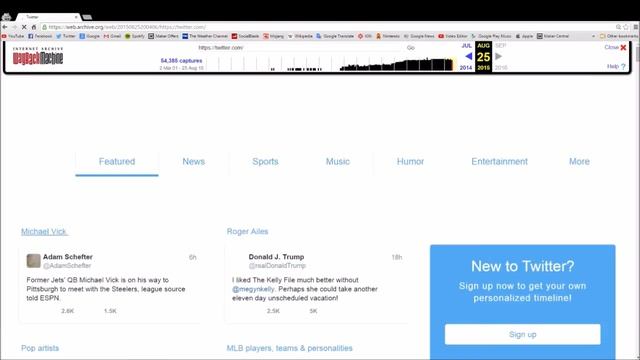Click the Wayback Machine logo
Image resolution: width=640 pixels, height=360 pixels.
(38, 56)
